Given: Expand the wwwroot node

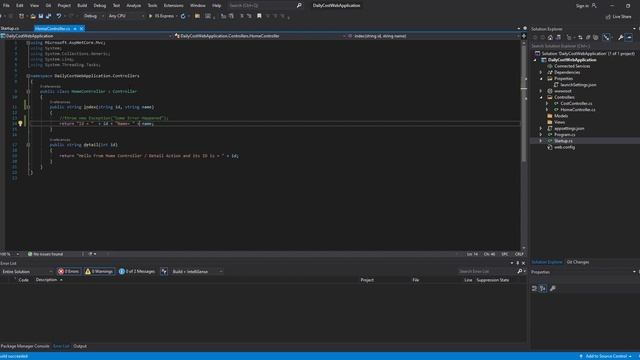Looking at the screenshot, I should click(x=541, y=91).
